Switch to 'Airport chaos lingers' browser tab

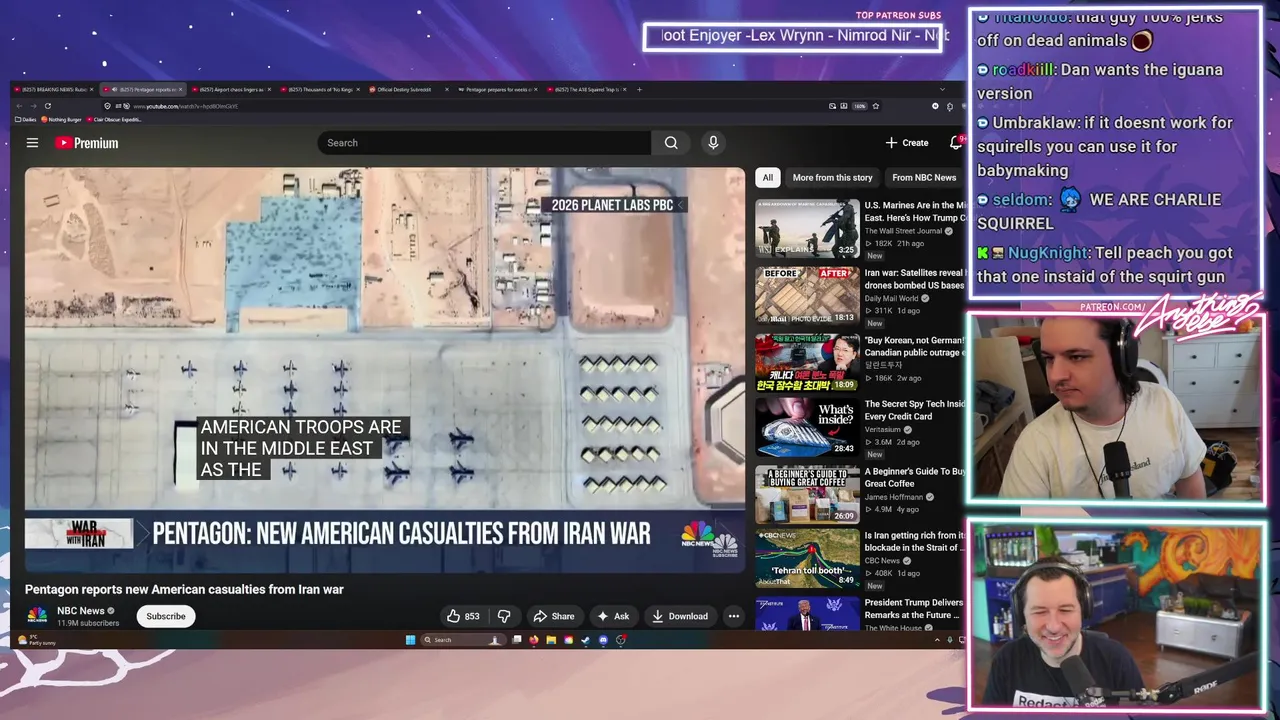[x=229, y=89]
